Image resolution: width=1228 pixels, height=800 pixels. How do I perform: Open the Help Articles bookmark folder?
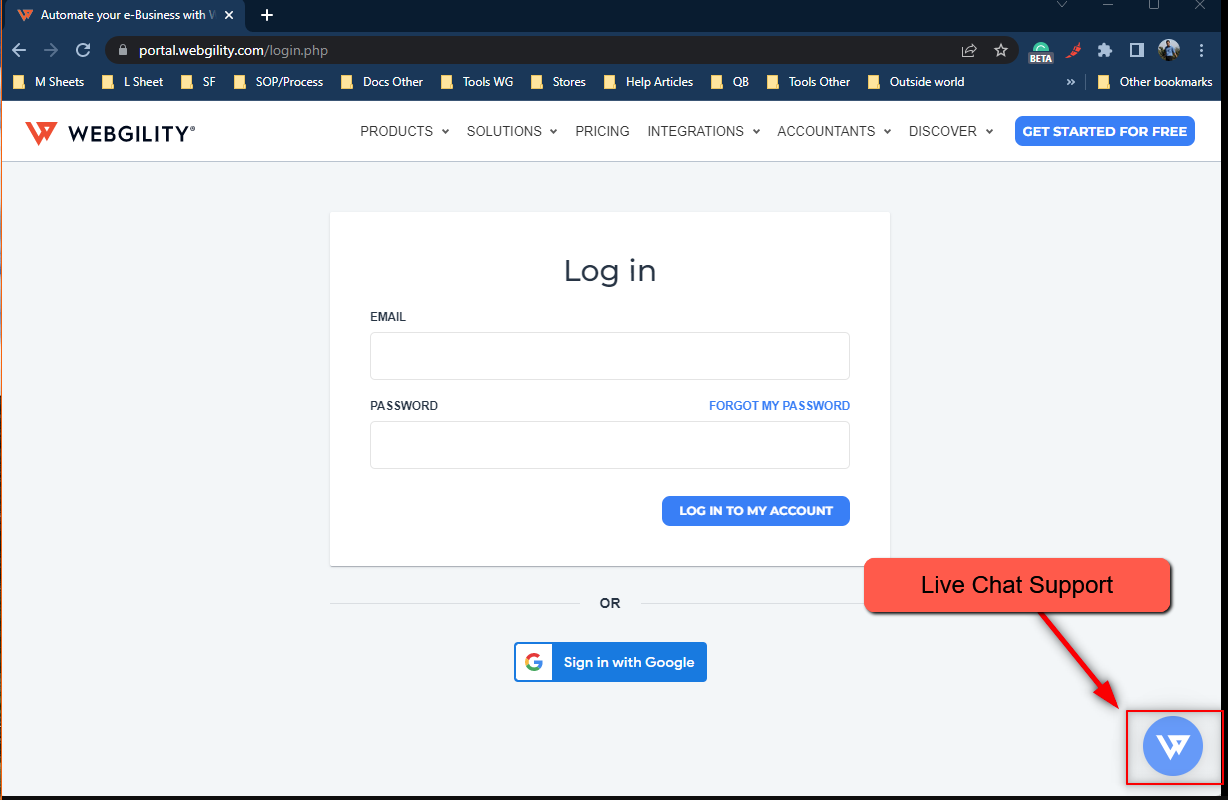click(649, 82)
